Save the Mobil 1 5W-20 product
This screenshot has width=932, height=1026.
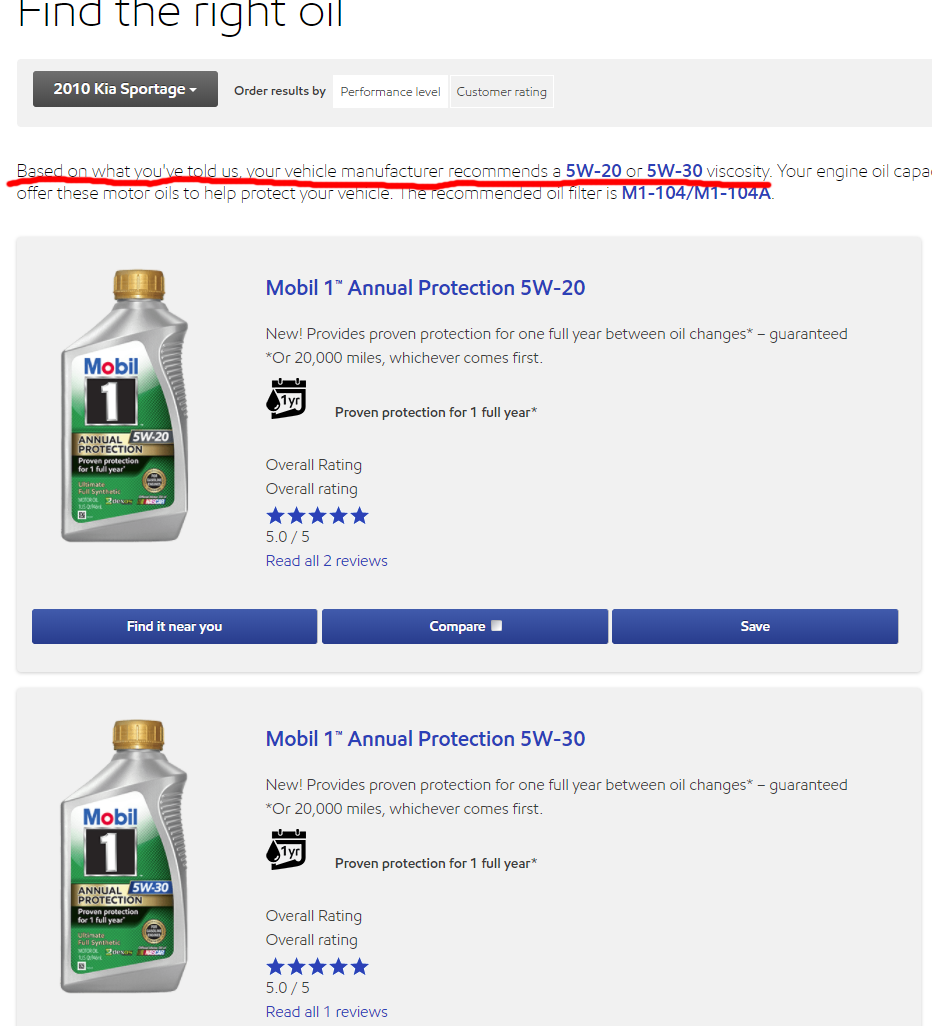click(x=755, y=626)
